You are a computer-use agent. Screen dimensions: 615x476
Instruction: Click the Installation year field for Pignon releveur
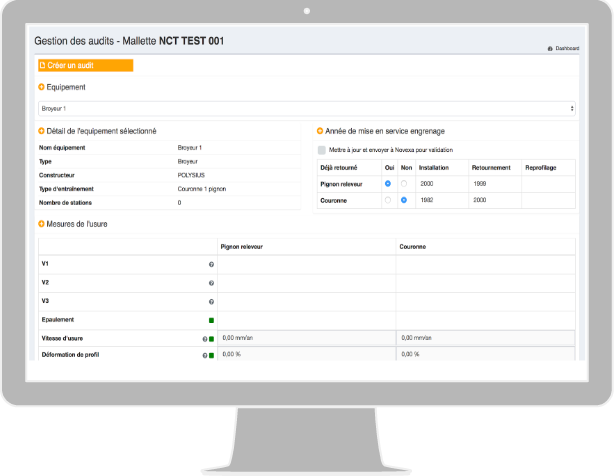click(x=441, y=184)
